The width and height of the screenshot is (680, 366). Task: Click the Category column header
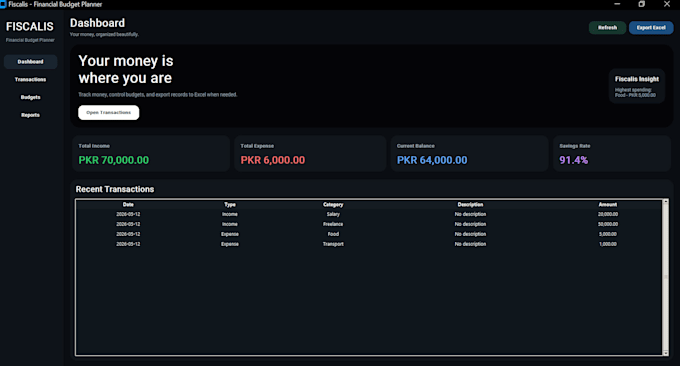click(333, 204)
